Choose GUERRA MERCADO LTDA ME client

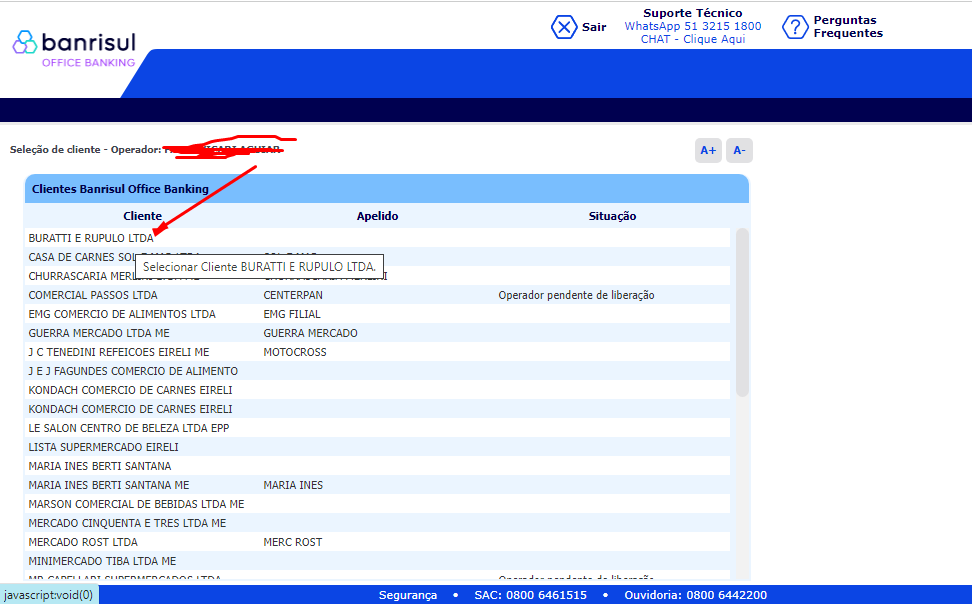click(x=99, y=334)
